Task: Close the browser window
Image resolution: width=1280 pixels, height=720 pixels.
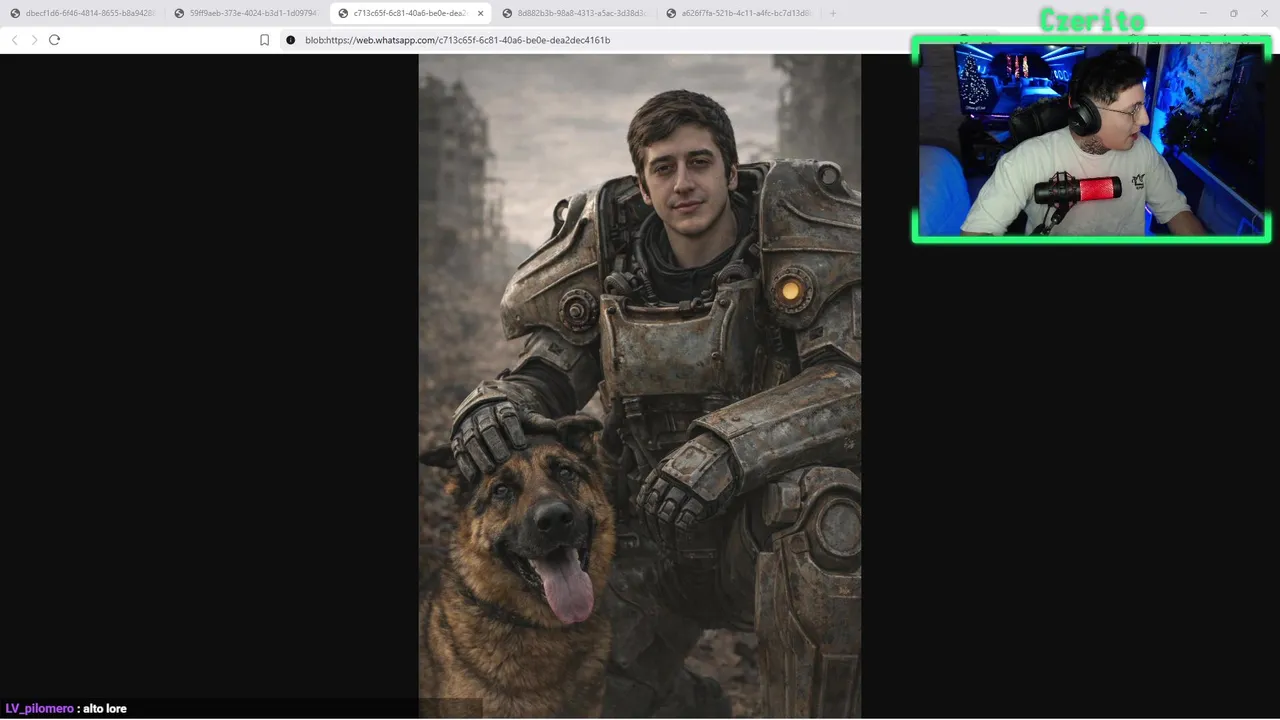Action: click(x=1263, y=13)
